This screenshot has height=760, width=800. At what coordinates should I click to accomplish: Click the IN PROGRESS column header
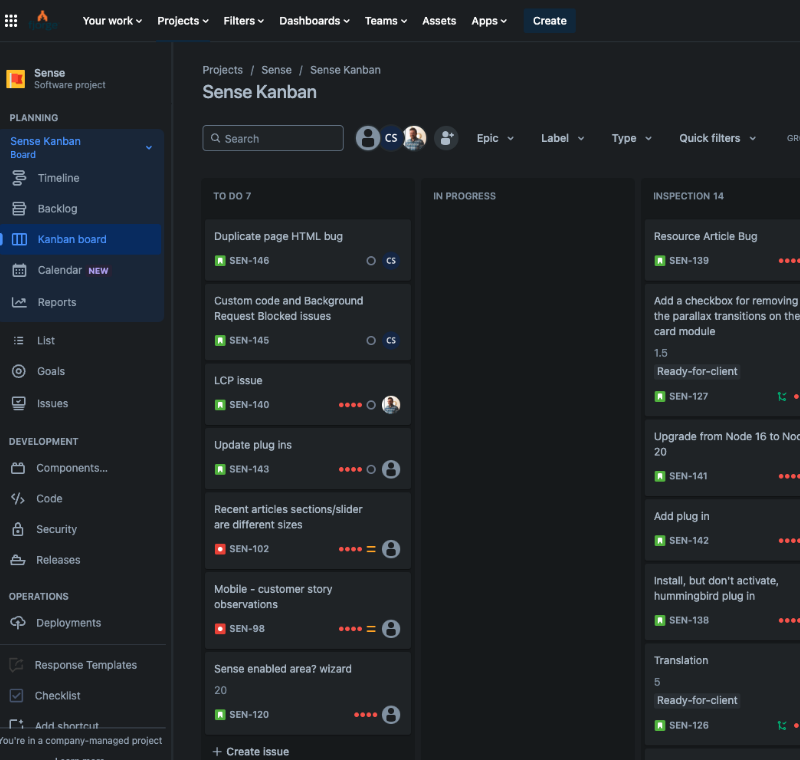[464, 196]
